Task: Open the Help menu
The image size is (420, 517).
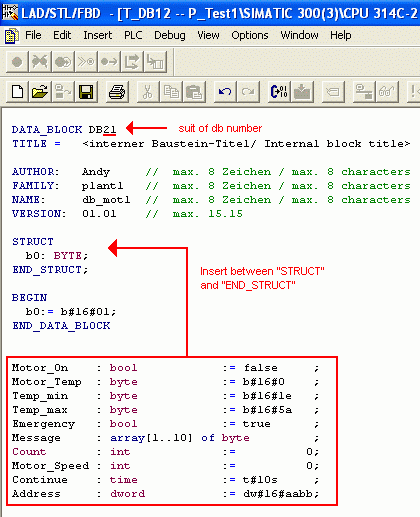Action: (341, 35)
